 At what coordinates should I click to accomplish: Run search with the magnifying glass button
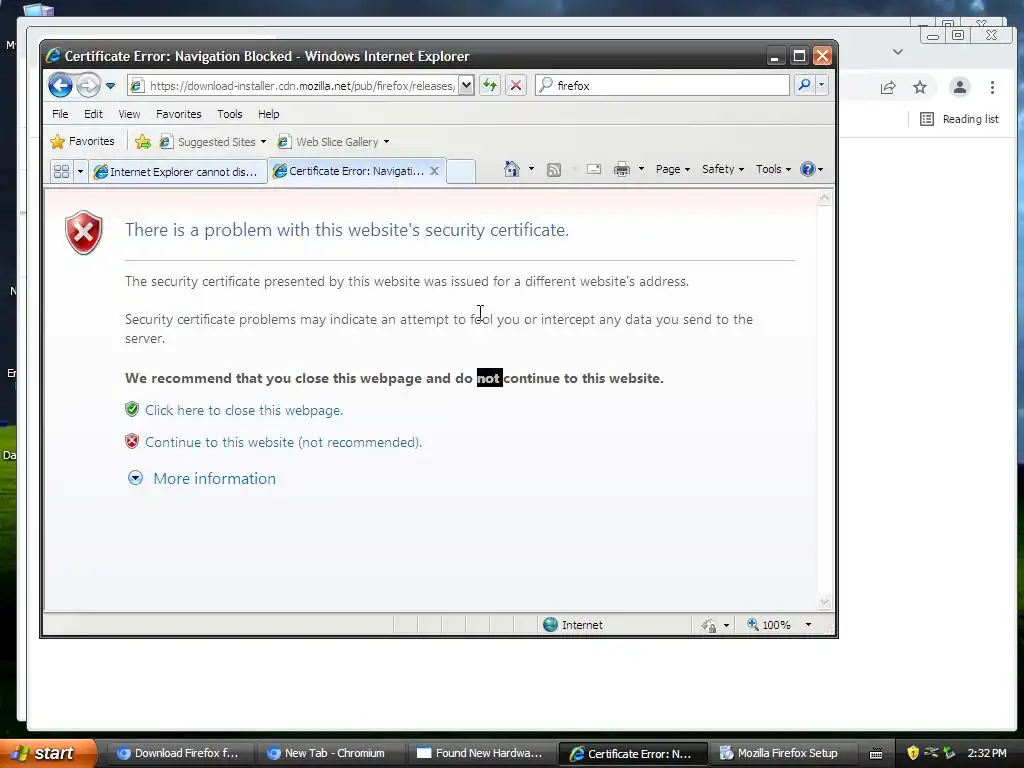(x=804, y=86)
